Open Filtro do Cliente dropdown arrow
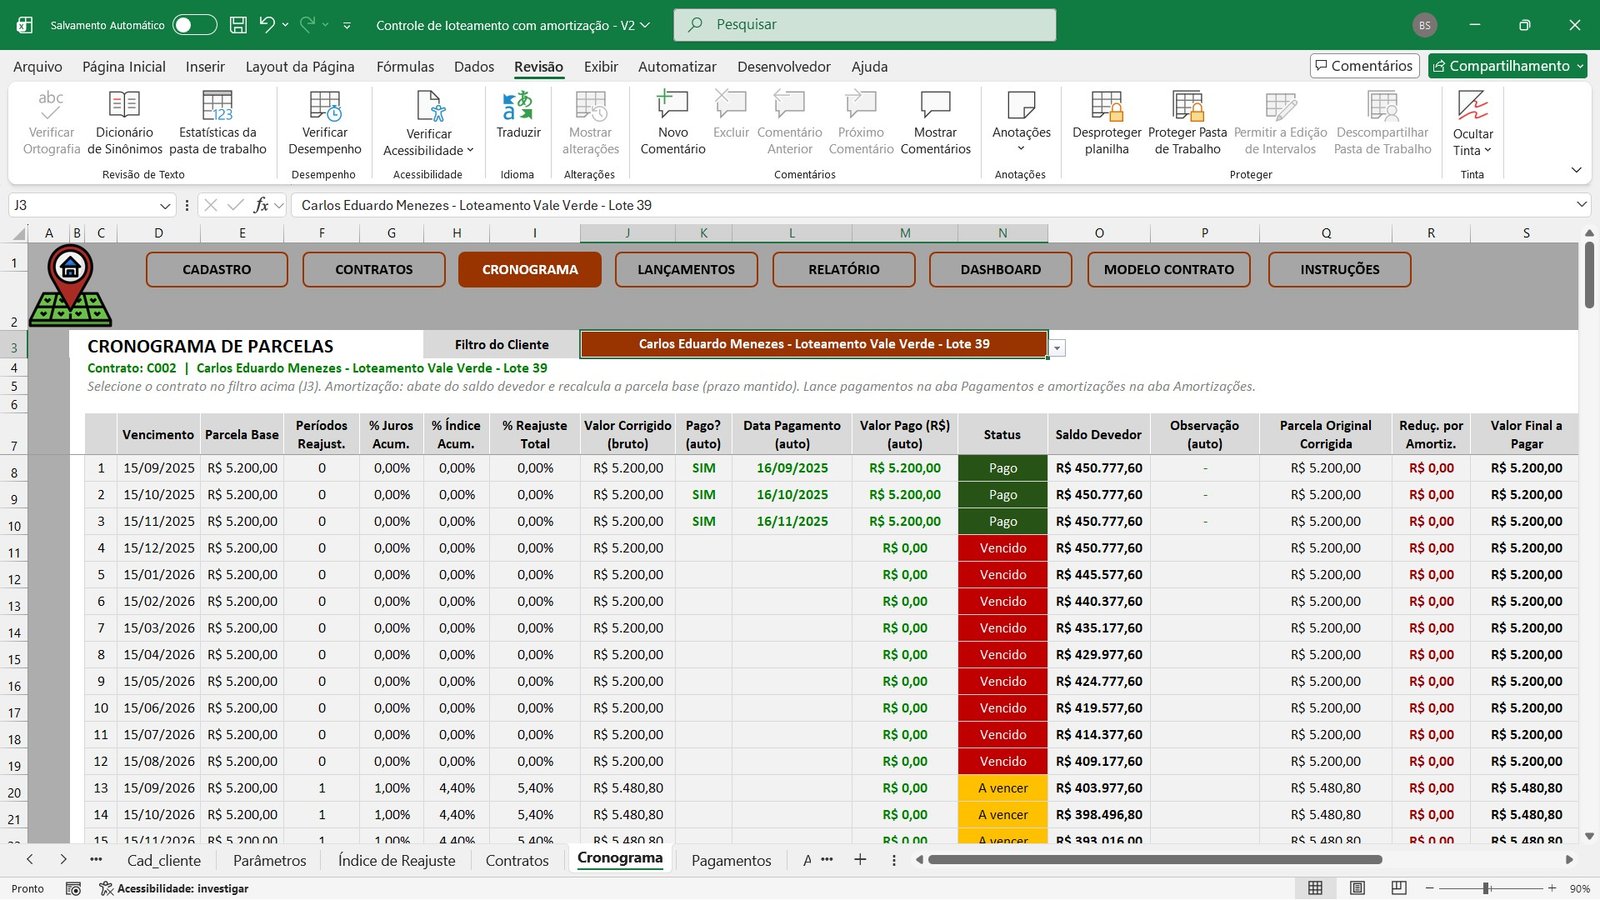The image size is (1600, 900). [1057, 348]
